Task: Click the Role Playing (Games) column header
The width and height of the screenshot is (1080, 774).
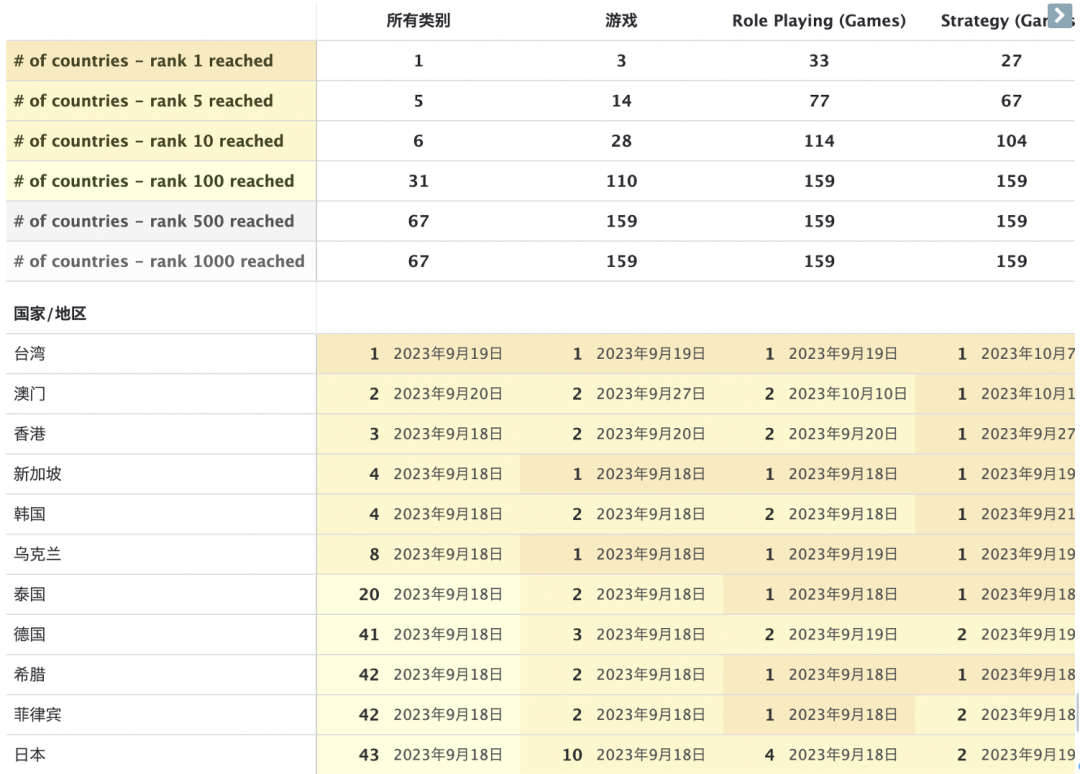Action: click(x=818, y=21)
